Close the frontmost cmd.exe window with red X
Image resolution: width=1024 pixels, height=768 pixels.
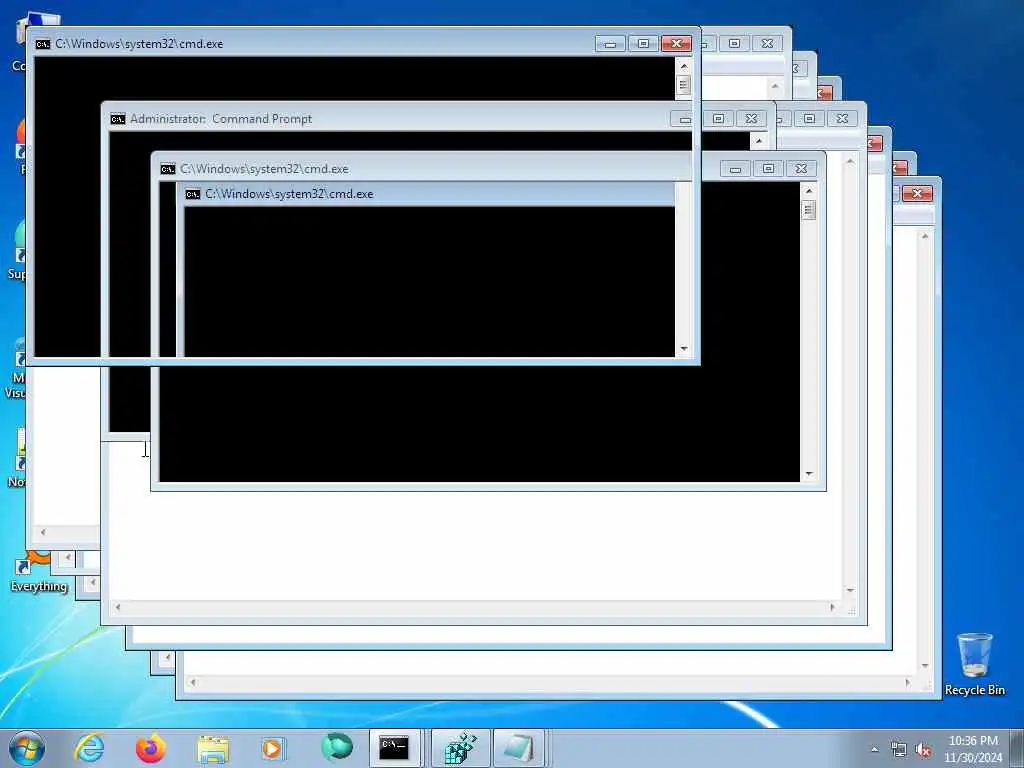tap(677, 44)
